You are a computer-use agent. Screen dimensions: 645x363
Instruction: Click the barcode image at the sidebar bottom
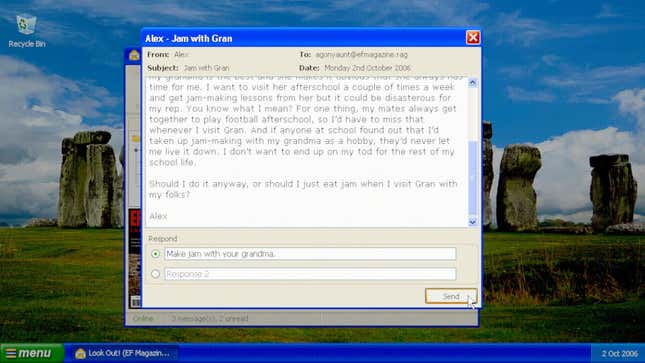135,302
